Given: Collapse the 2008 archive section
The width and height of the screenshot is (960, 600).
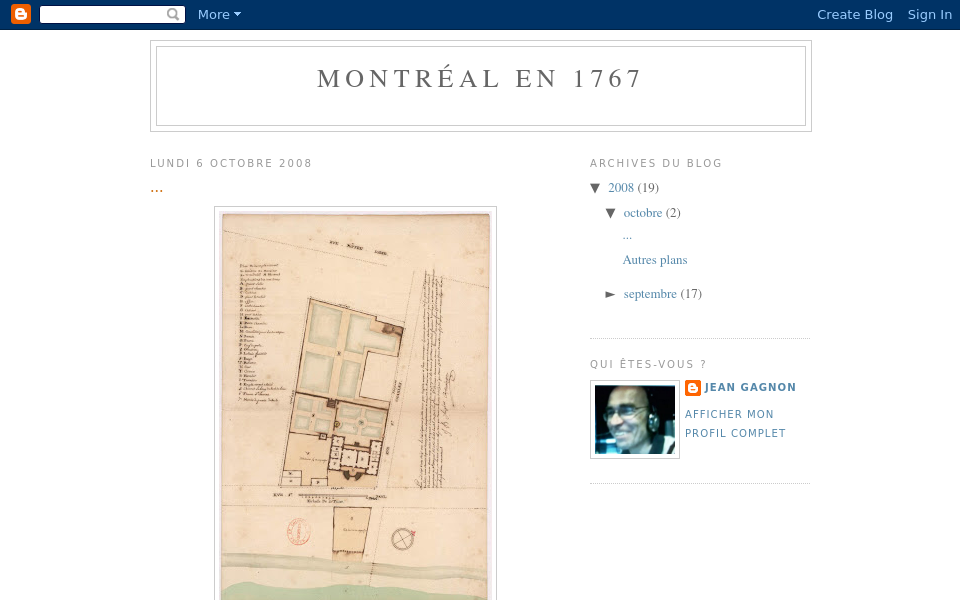Looking at the screenshot, I should pos(597,188).
